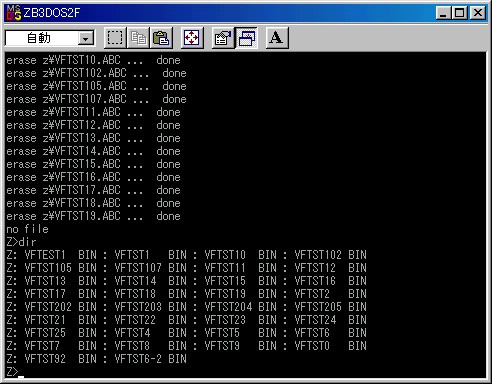Click the Paste clipboard icon
The width and height of the screenshot is (492, 384).
coord(161,38)
